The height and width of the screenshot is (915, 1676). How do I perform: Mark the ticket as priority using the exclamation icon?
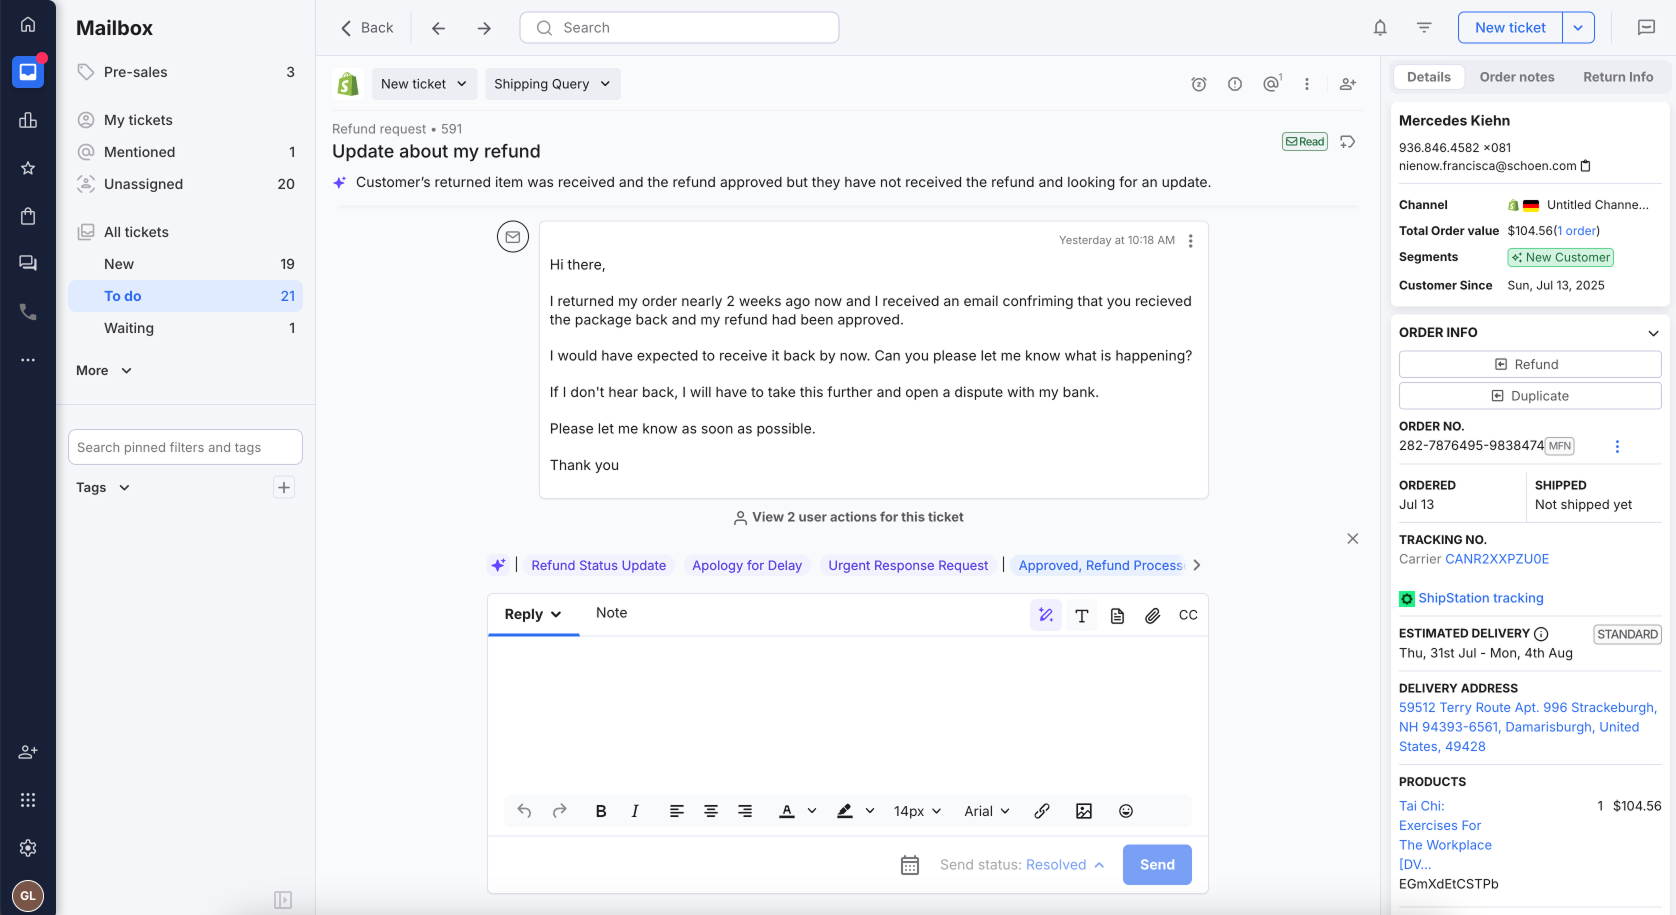point(1235,85)
